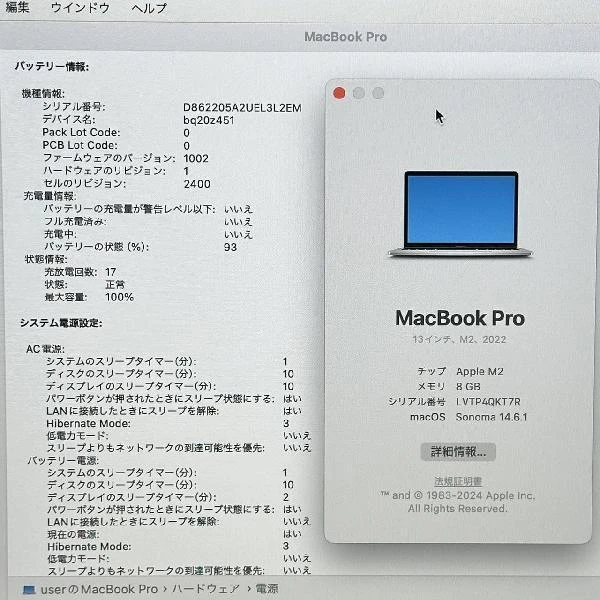This screenshot has height=600, width=600.
Task: Click serial number LVTP4QKT7R in About window
Action: click(x=488, y=402)
